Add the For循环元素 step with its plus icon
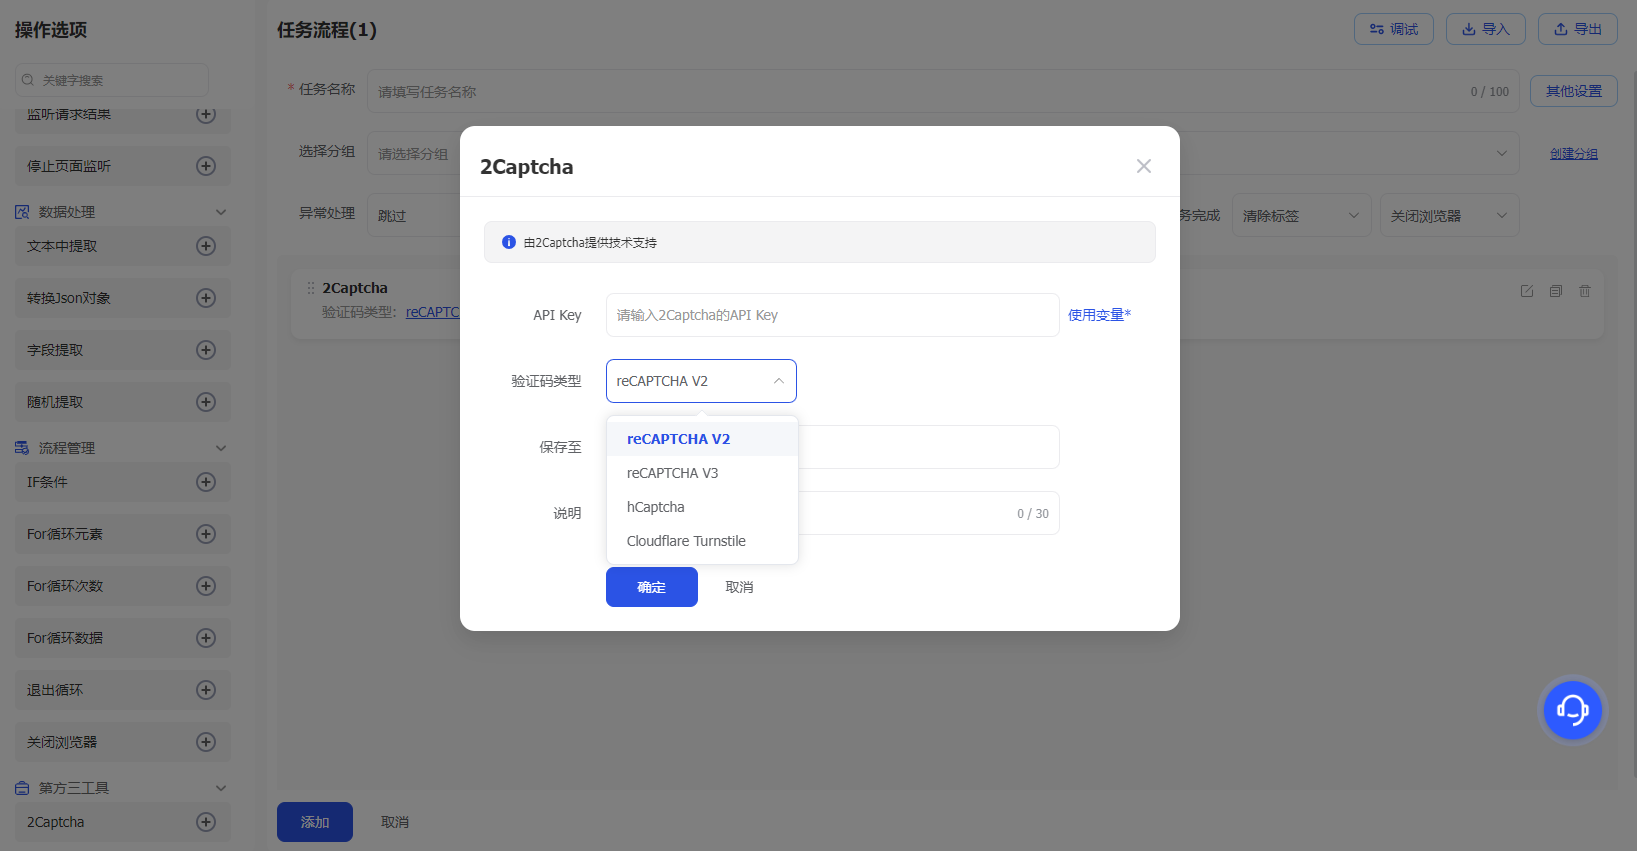 (206, 534)
